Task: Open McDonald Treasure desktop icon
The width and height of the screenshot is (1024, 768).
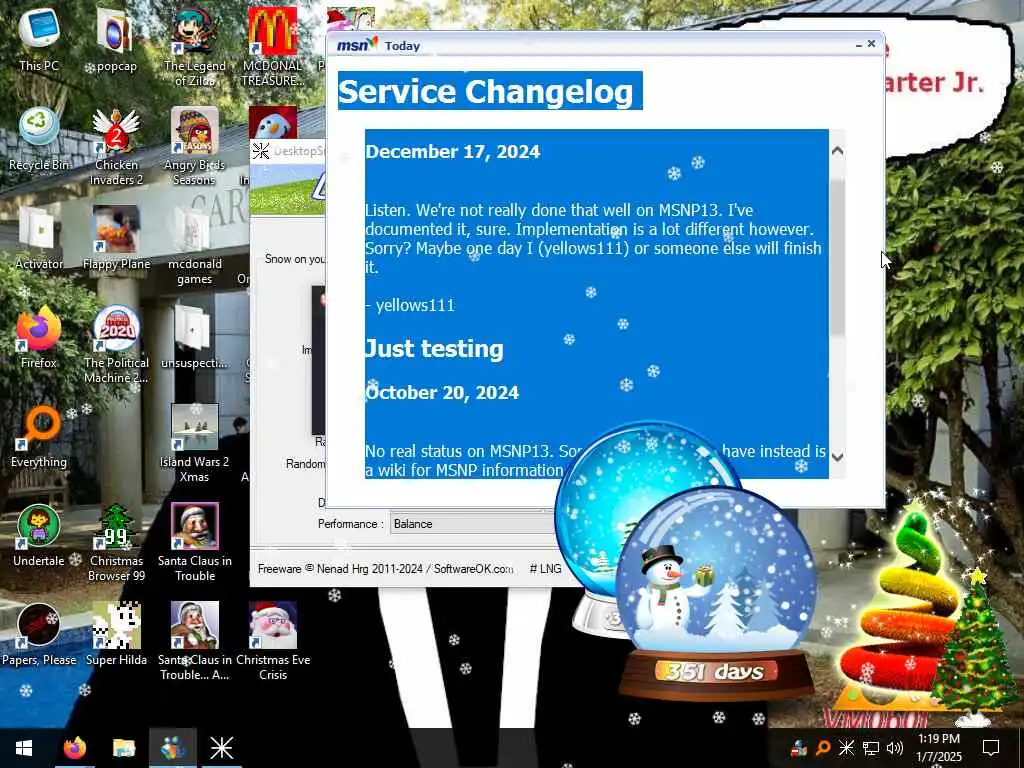Action: tap(272, 46)
